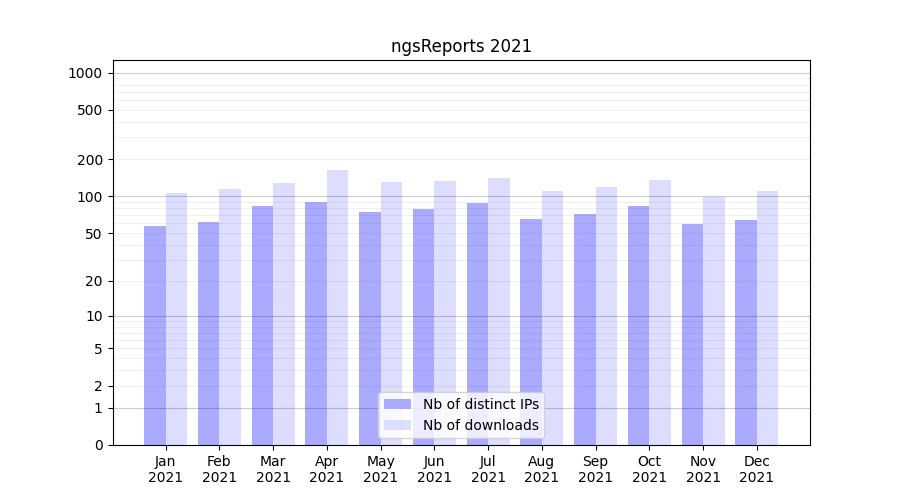Click the Nb of distinct IPs legend swatch
This screenshot has width=900, height=500.
tap(397, 404)
